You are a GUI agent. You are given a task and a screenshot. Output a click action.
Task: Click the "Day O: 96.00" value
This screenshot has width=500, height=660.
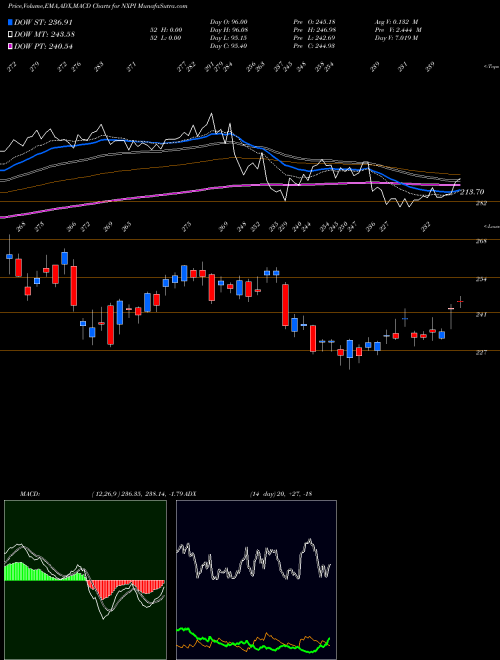click(x=229, y=22)
